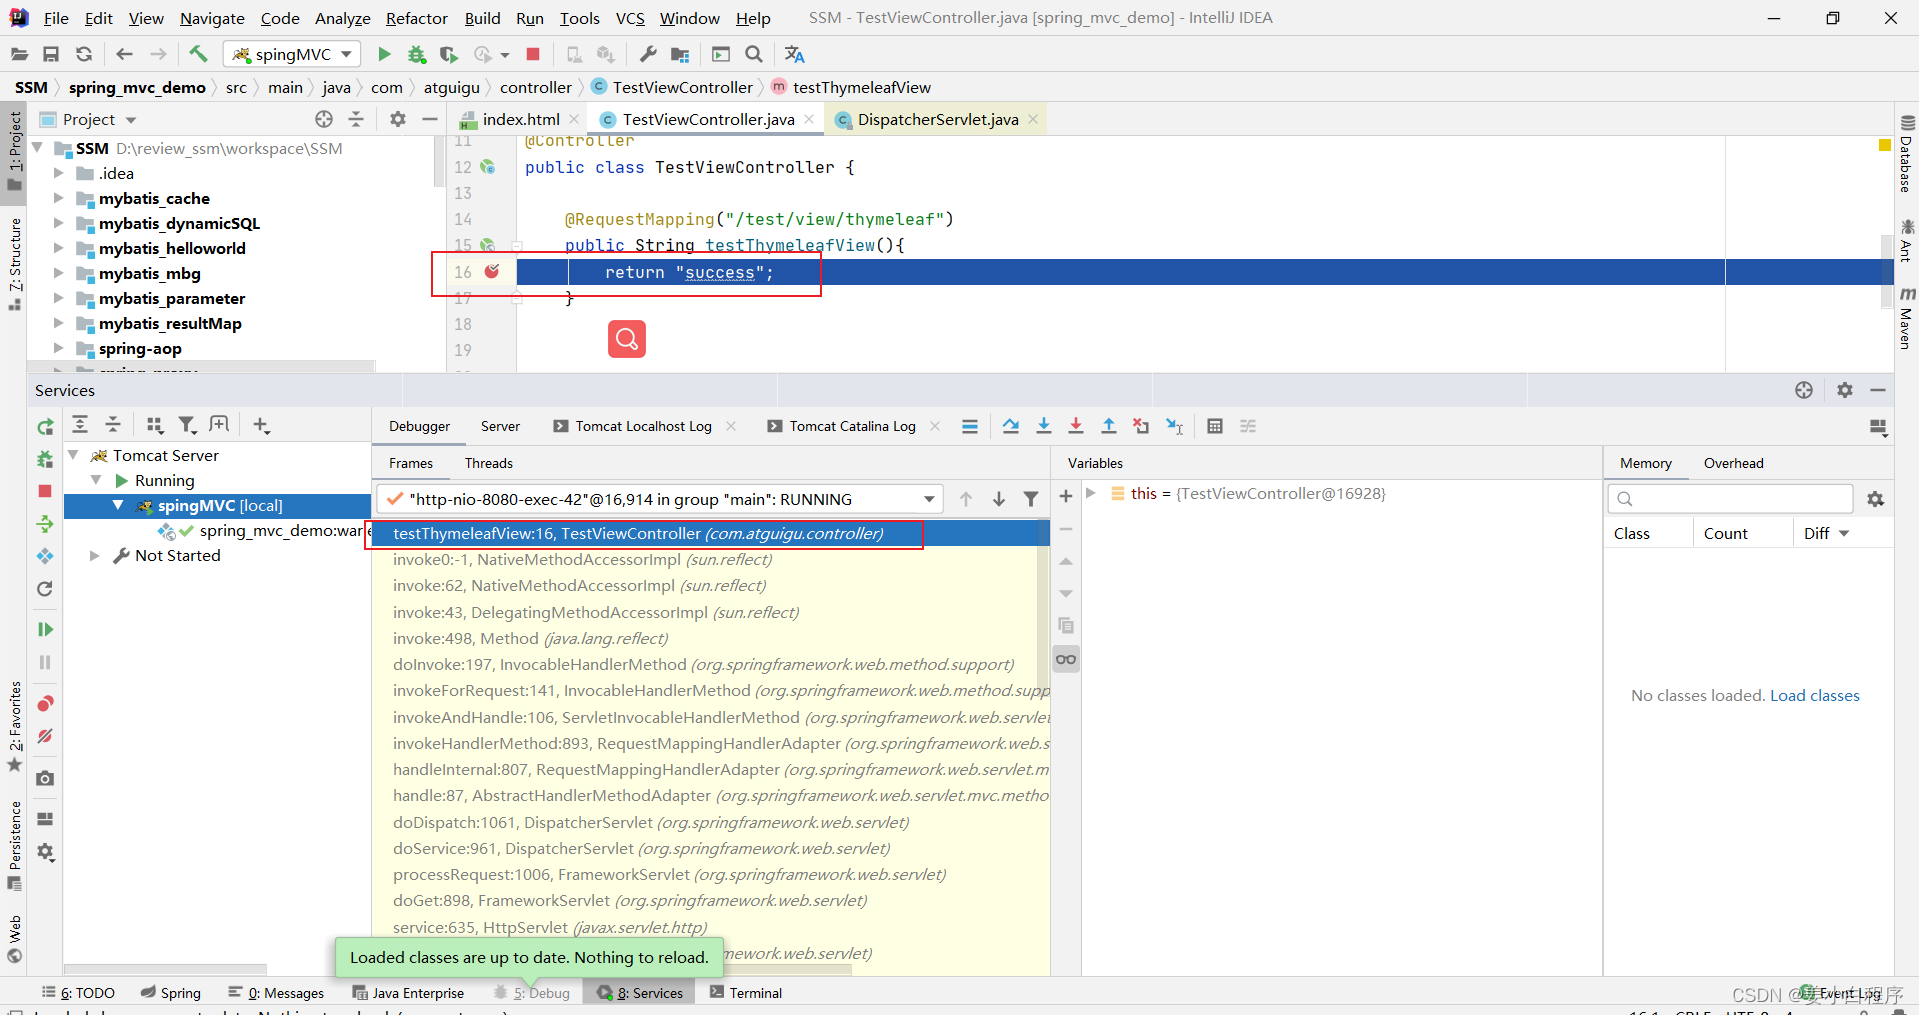Save all files with the floppy disk icon
Image resolution: width=1919 pixels, height=1015 pixels.
tap(51, 54)
